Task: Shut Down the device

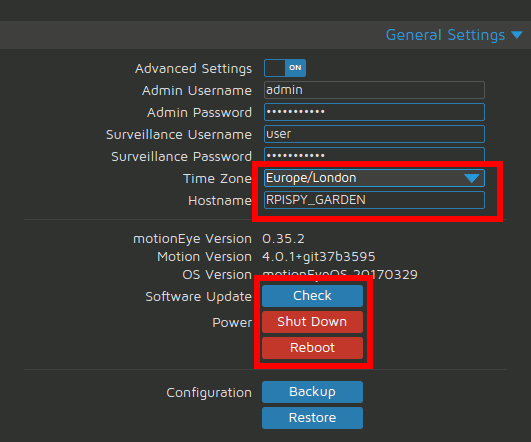Action: click(x=312, y=322)
